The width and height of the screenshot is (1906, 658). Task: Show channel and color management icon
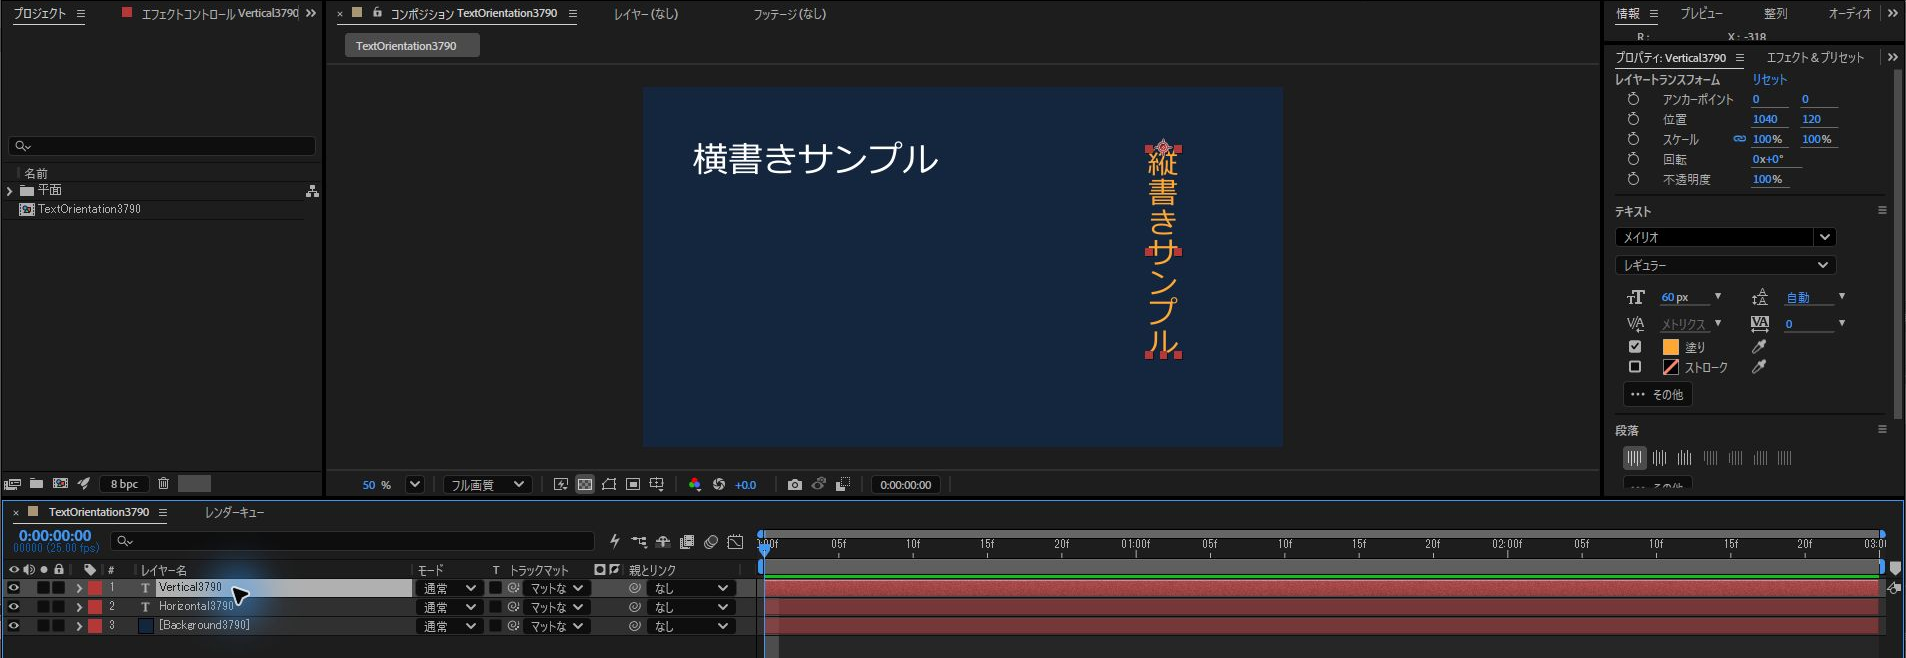point(695,485)
